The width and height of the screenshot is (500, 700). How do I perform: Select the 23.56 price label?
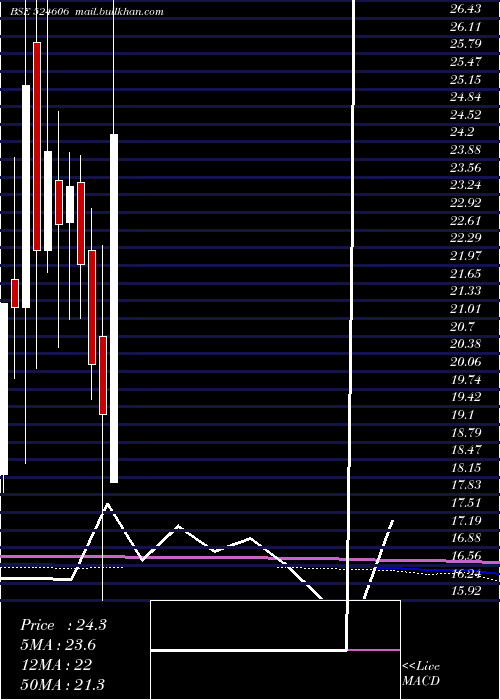tap(465, 168)
